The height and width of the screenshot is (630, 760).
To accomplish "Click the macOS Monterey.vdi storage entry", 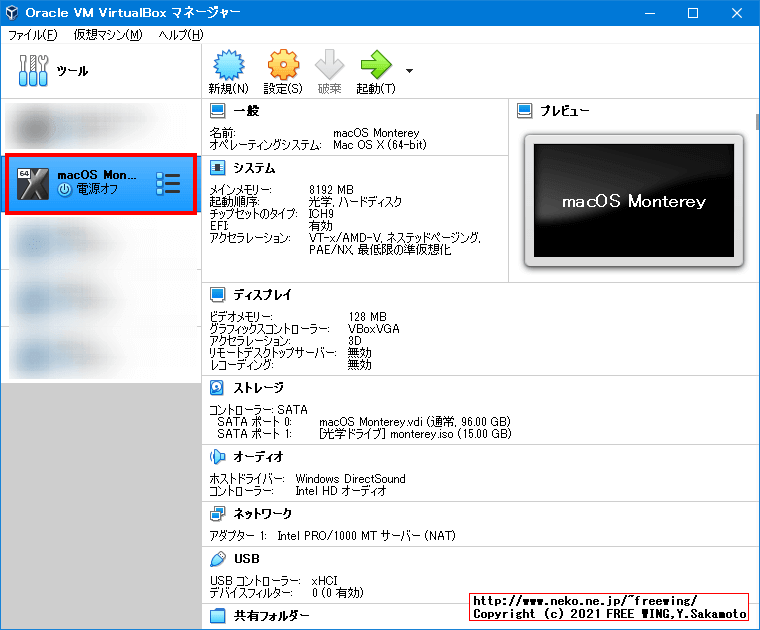I will 415,422.
